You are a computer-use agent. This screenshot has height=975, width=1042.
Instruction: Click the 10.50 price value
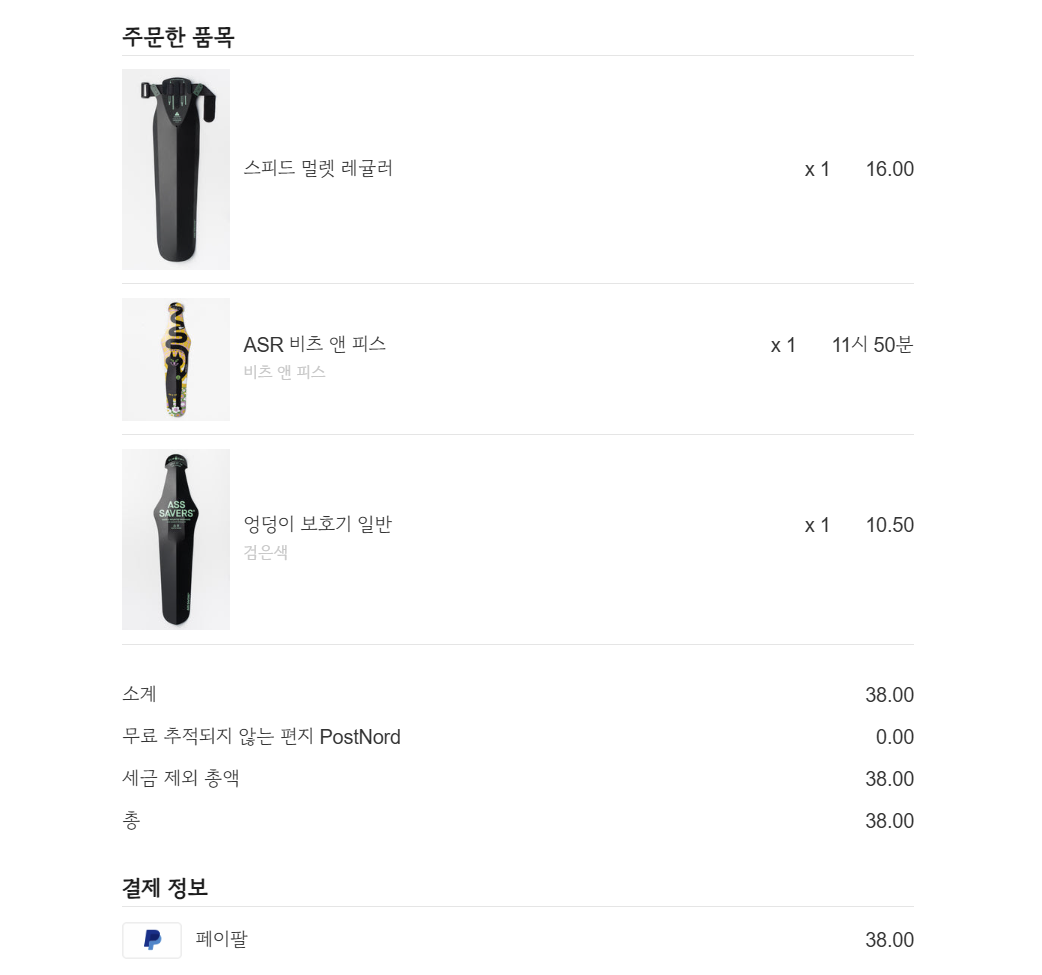(889, 525)
